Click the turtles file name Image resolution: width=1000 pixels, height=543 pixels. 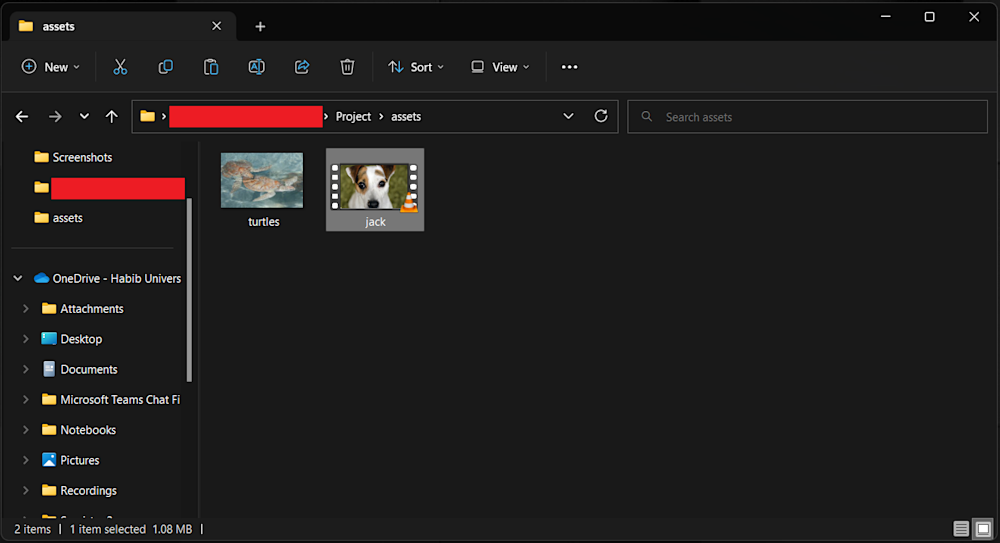[263, 221]
